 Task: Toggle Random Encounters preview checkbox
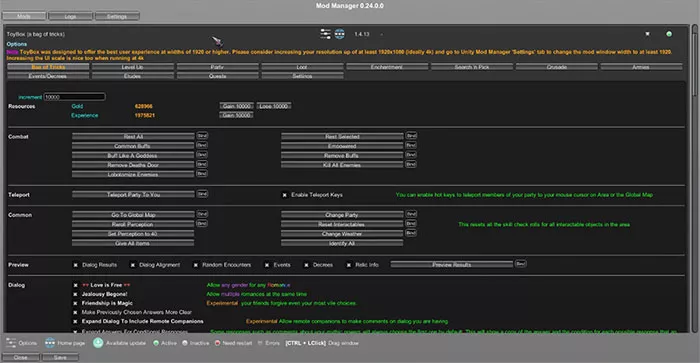tap(196, 265)
